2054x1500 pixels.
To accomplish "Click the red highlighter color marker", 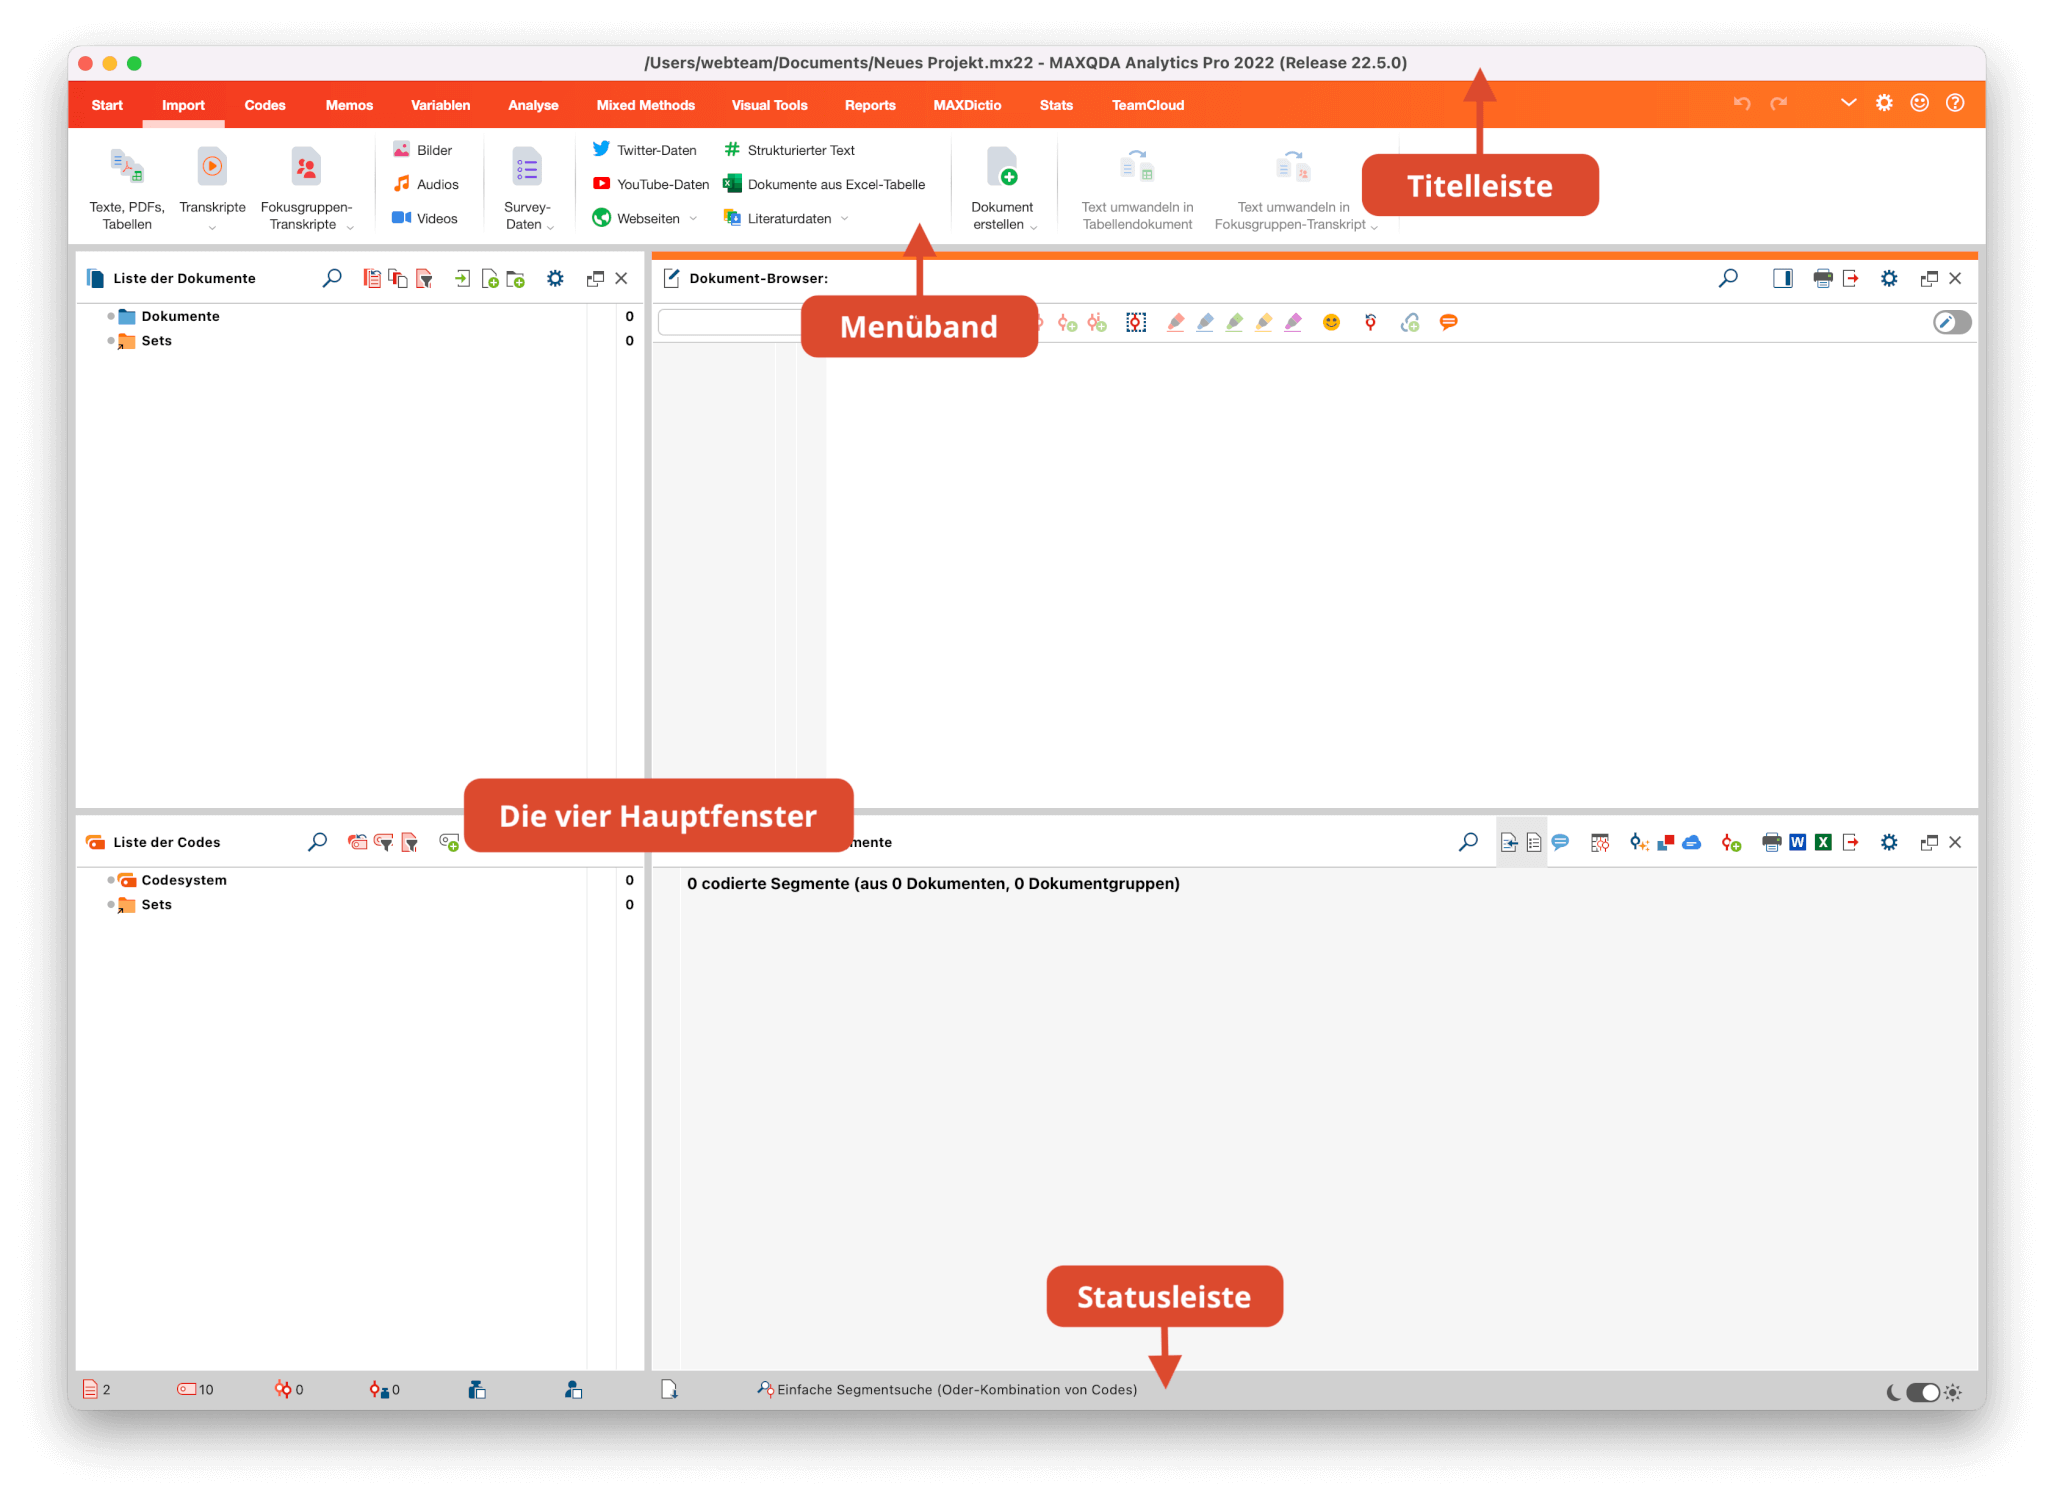I will 1175,322.
